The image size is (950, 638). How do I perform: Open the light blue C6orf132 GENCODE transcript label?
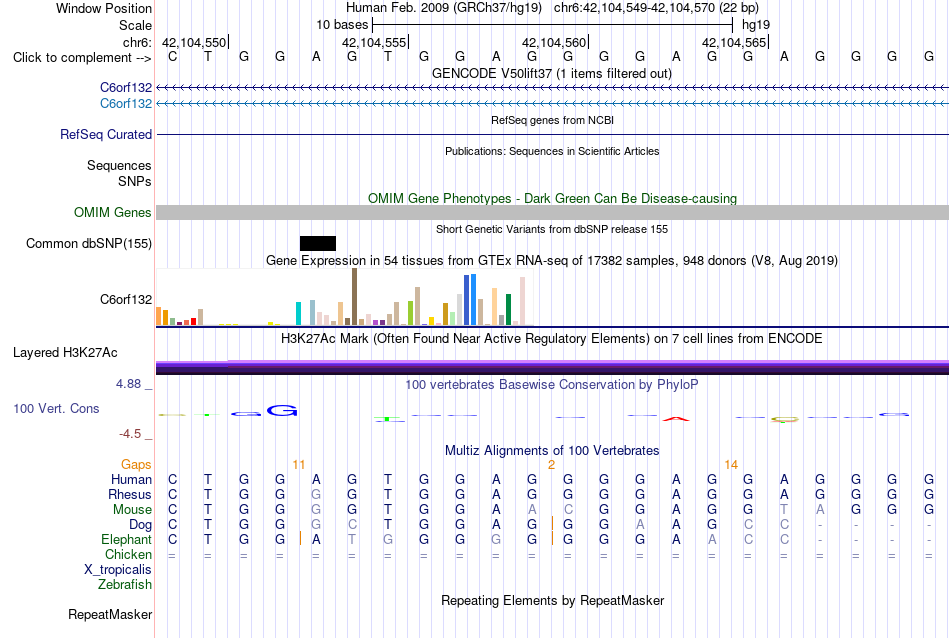pos(126,104)
